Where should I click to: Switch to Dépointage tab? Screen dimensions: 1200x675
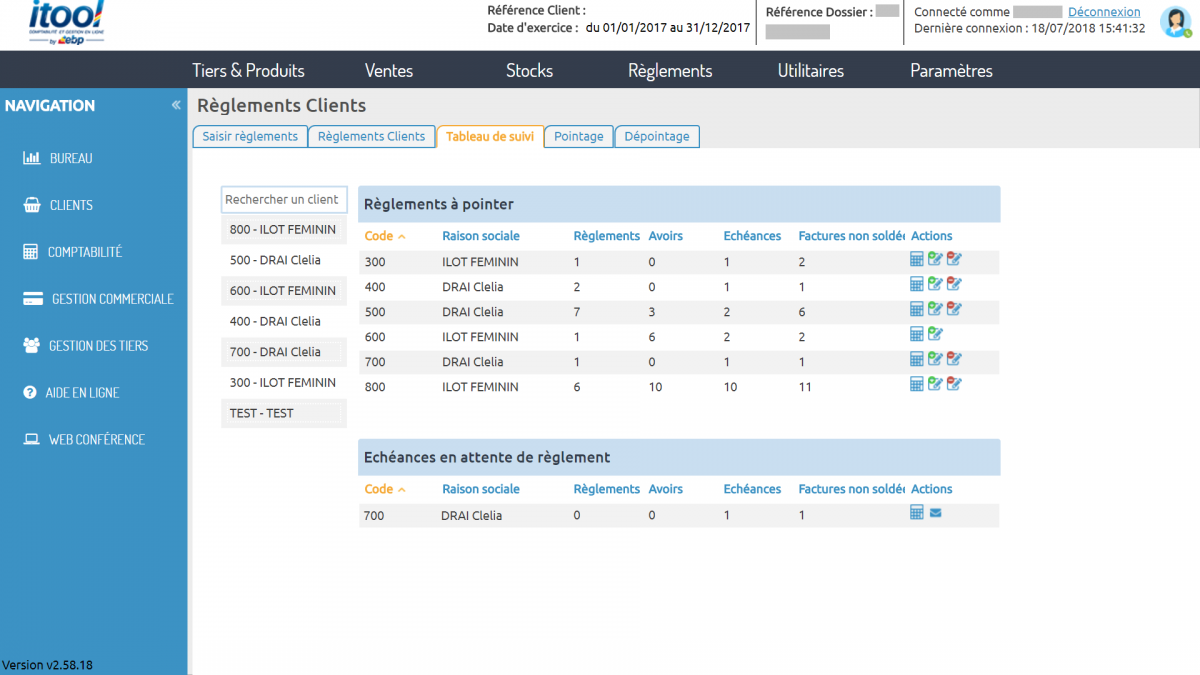coord(657,136)
